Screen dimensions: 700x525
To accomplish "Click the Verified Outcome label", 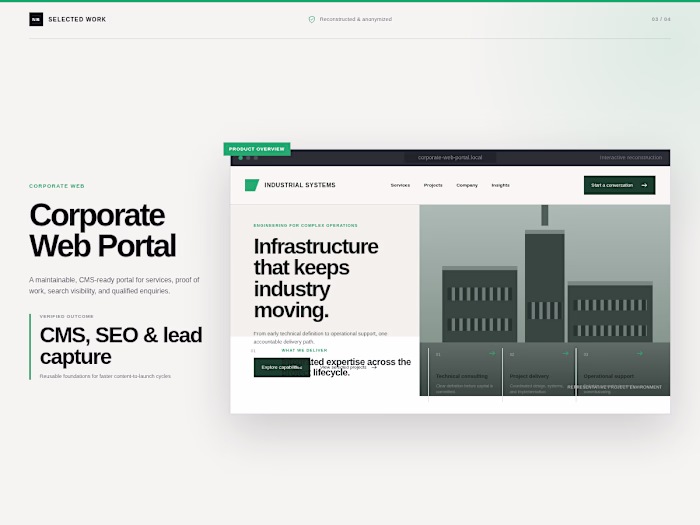I will point(67,316).
